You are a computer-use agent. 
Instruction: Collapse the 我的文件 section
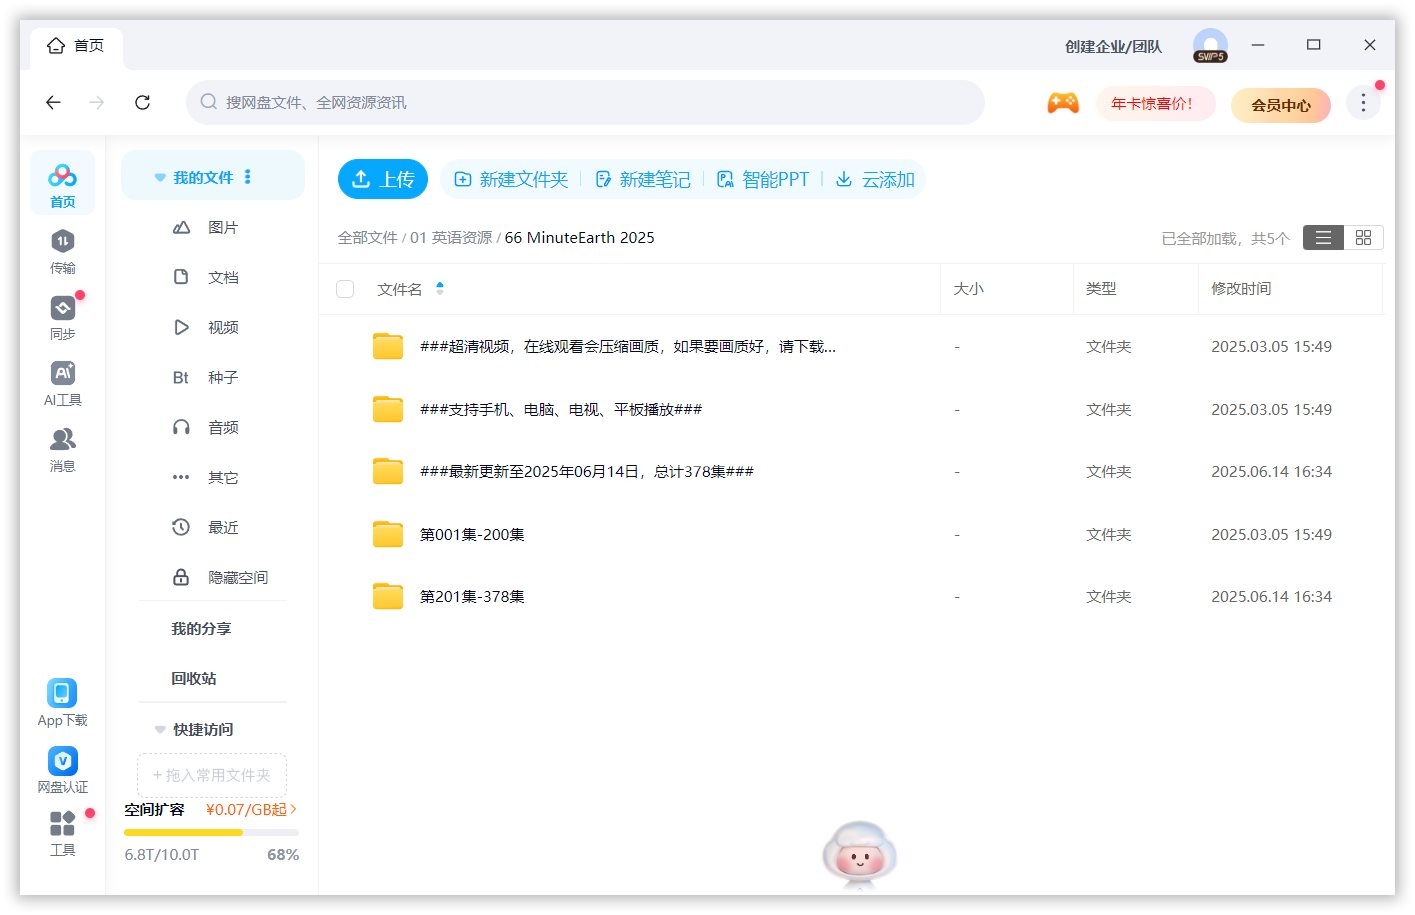pyautogui.click(x=160, y=177)
